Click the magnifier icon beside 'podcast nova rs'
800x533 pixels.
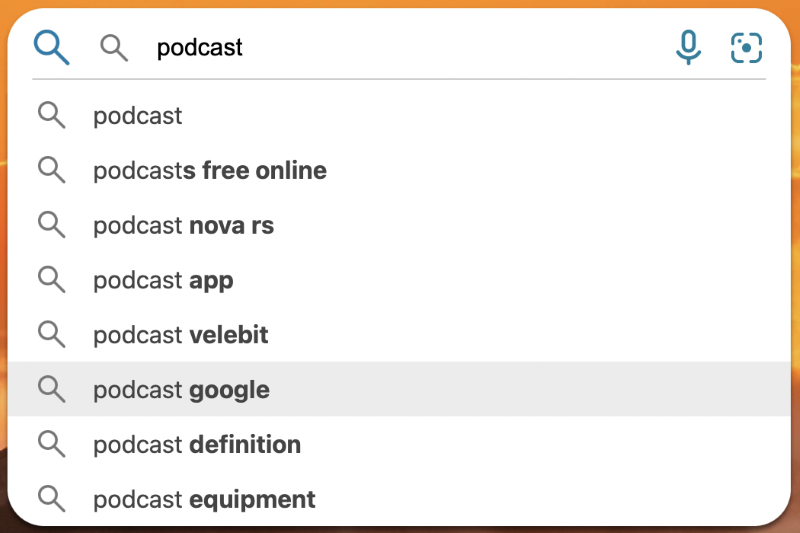pos(52,225)
